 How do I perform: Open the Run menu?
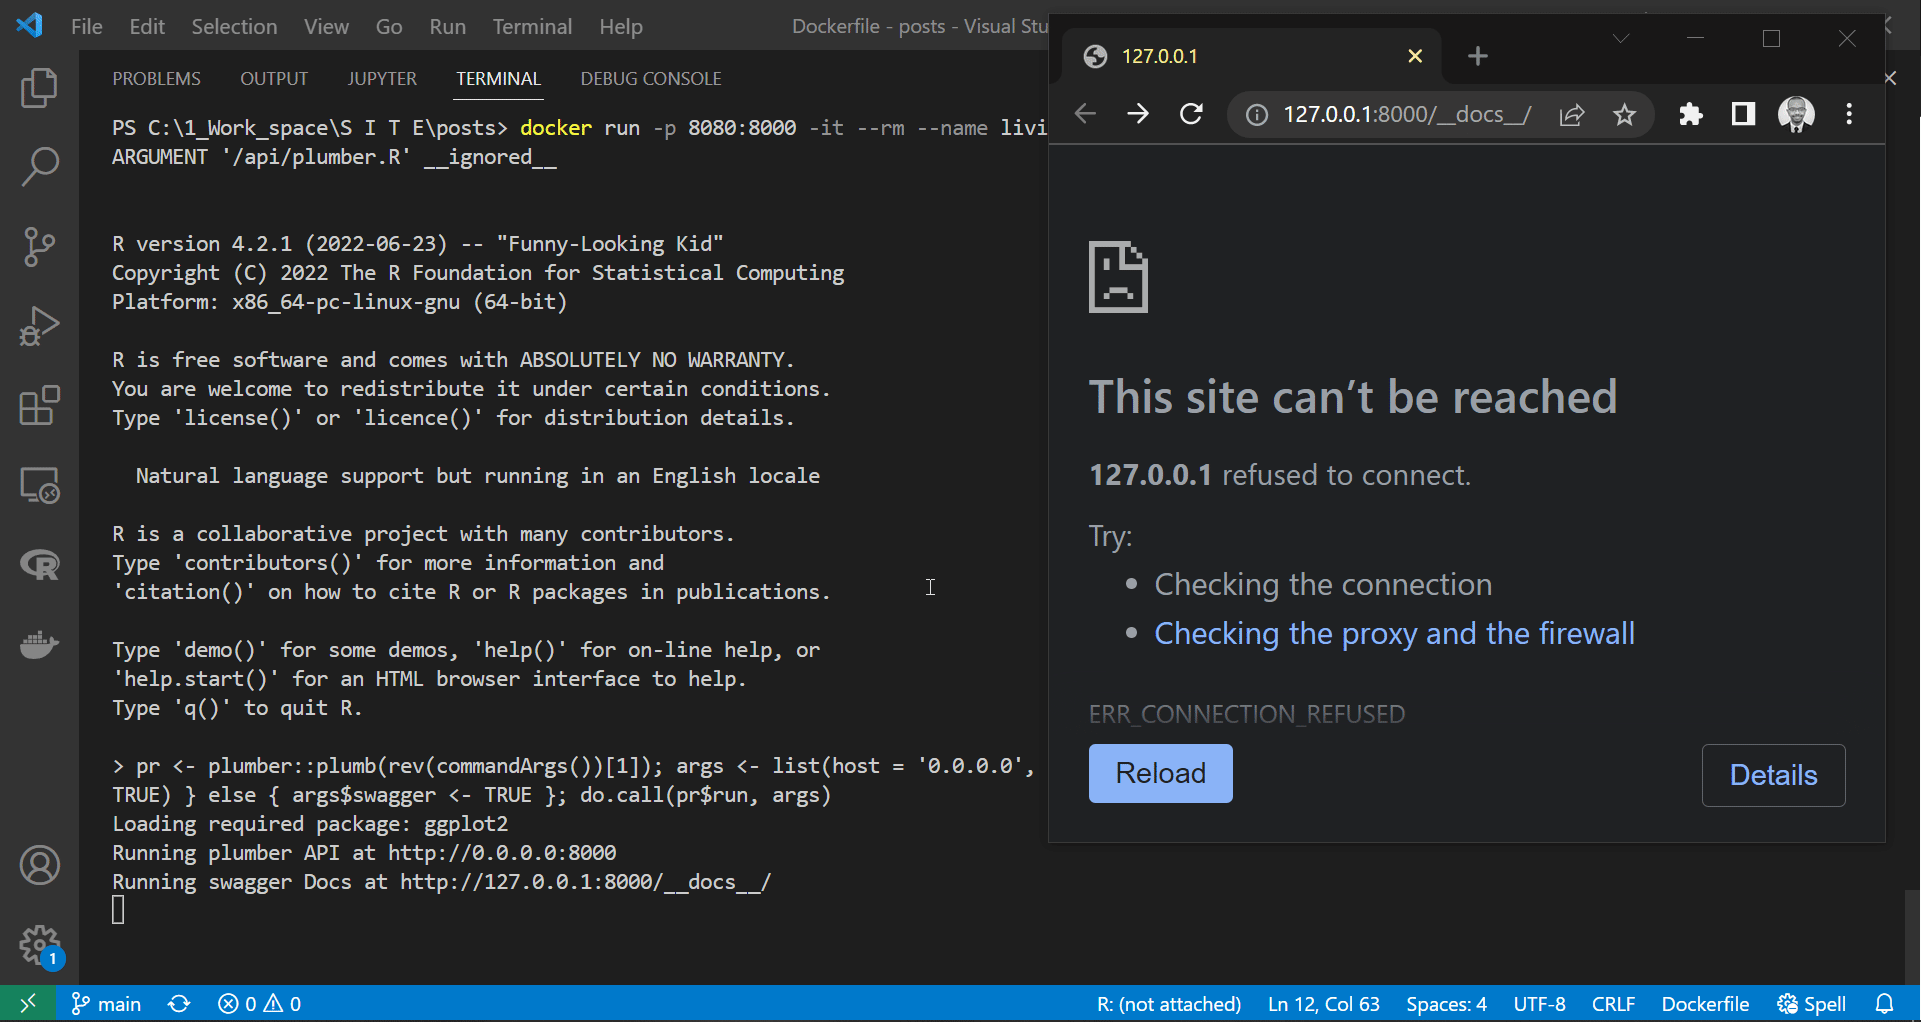(x=447, y=26)
